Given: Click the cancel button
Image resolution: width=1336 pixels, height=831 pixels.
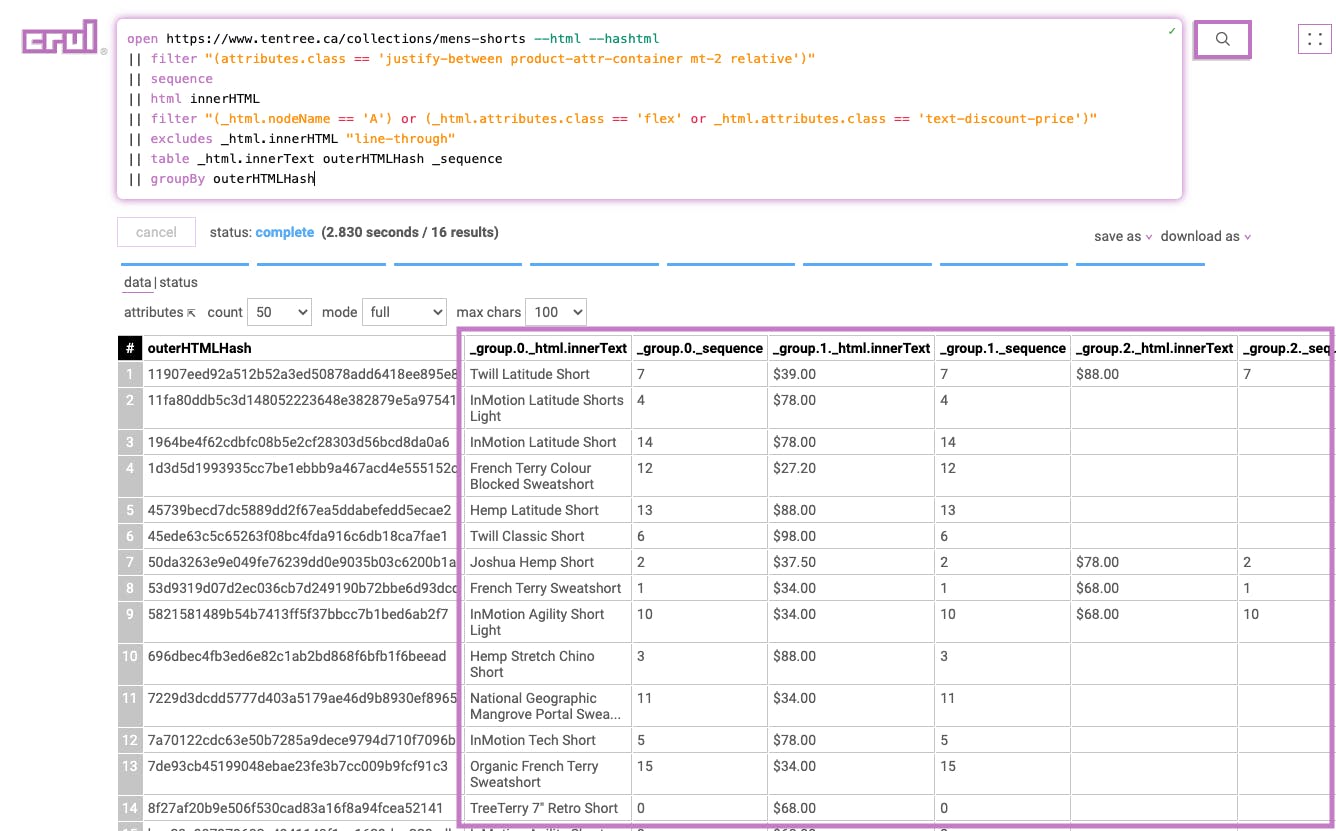Looking at the screenshot, I should pyautogui.click(x=156, y=232).
